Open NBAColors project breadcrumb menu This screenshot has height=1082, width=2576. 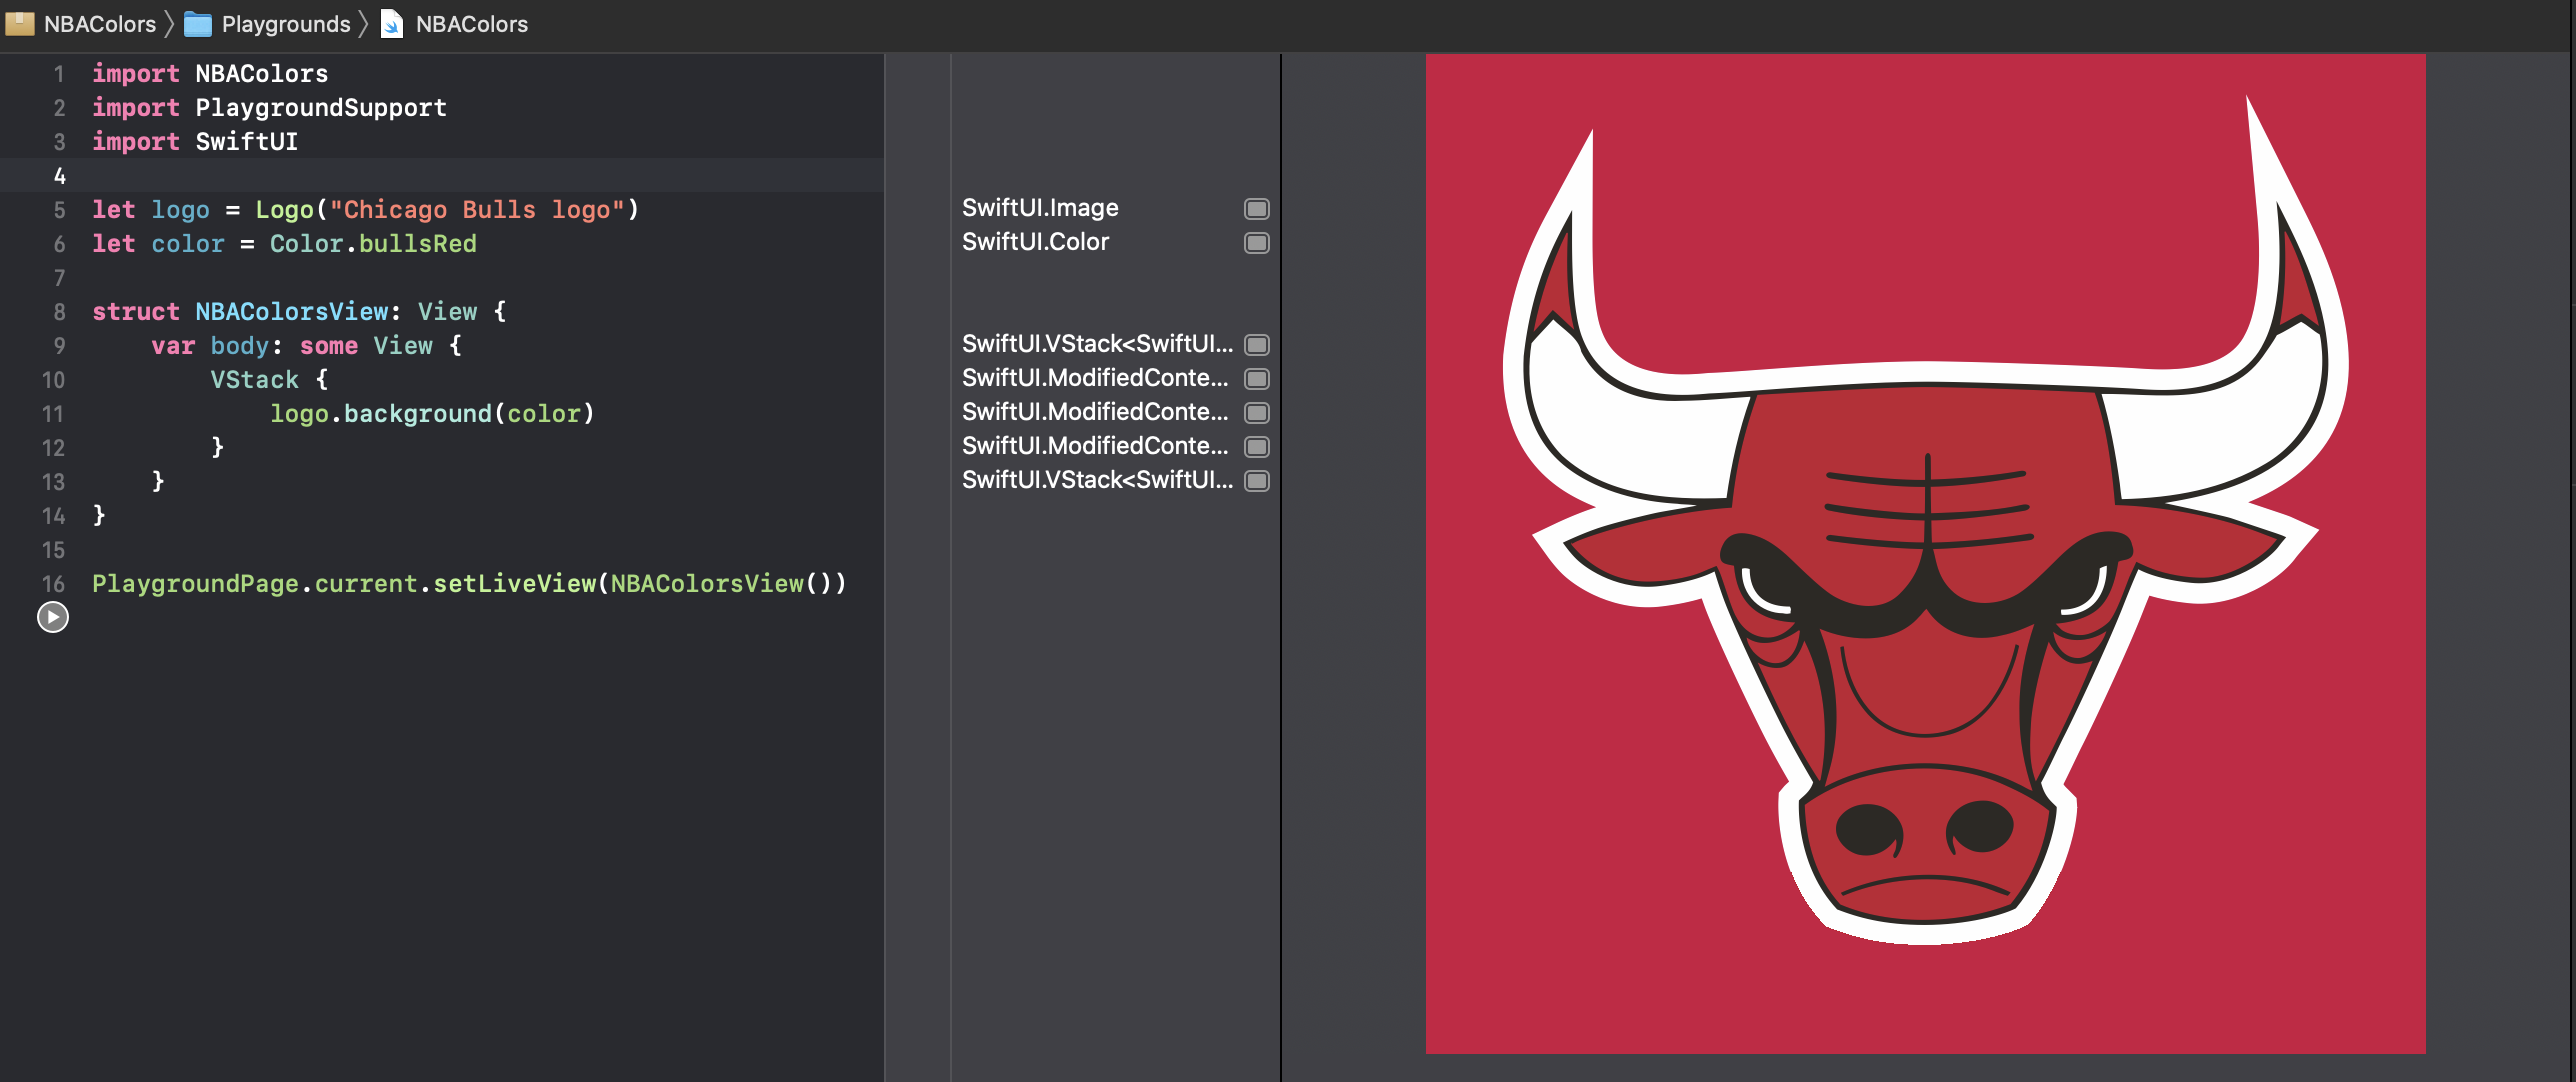(100, 24)
